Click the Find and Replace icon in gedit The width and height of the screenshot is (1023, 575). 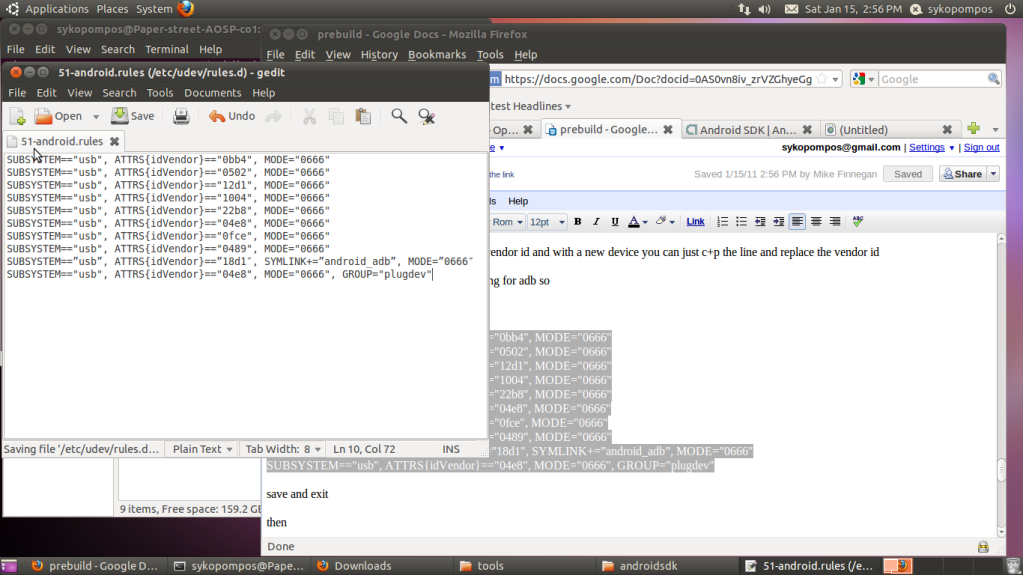point(427,116)
